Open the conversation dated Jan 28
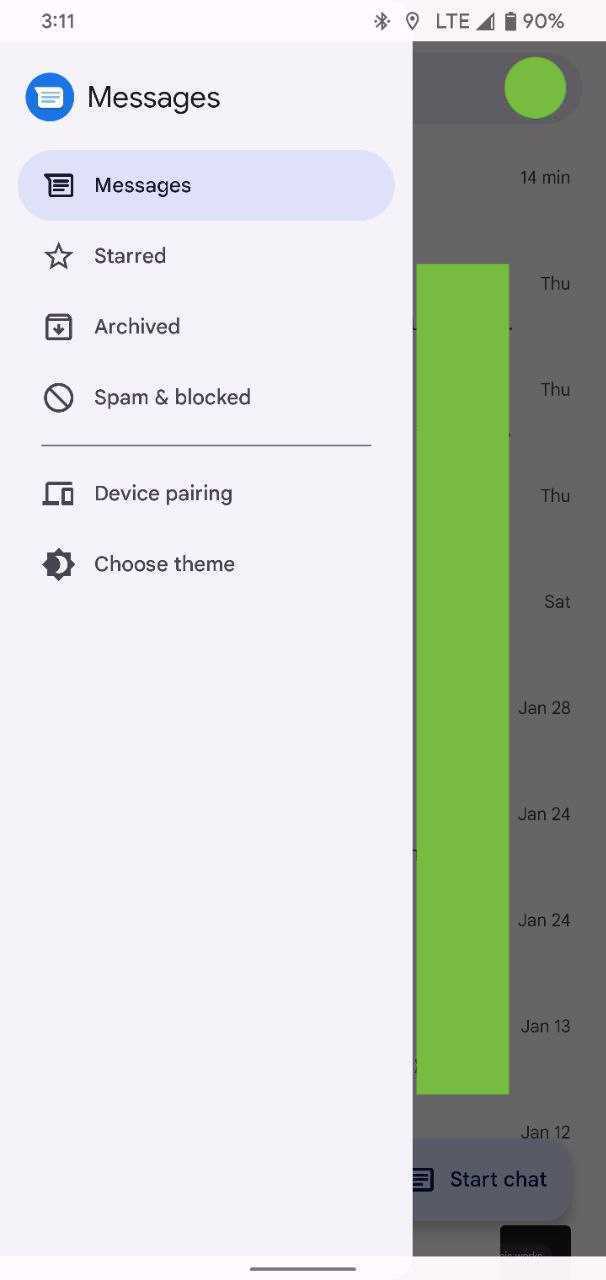Image resolution: width=606 pixels, height=1280 pixels. 544,708
